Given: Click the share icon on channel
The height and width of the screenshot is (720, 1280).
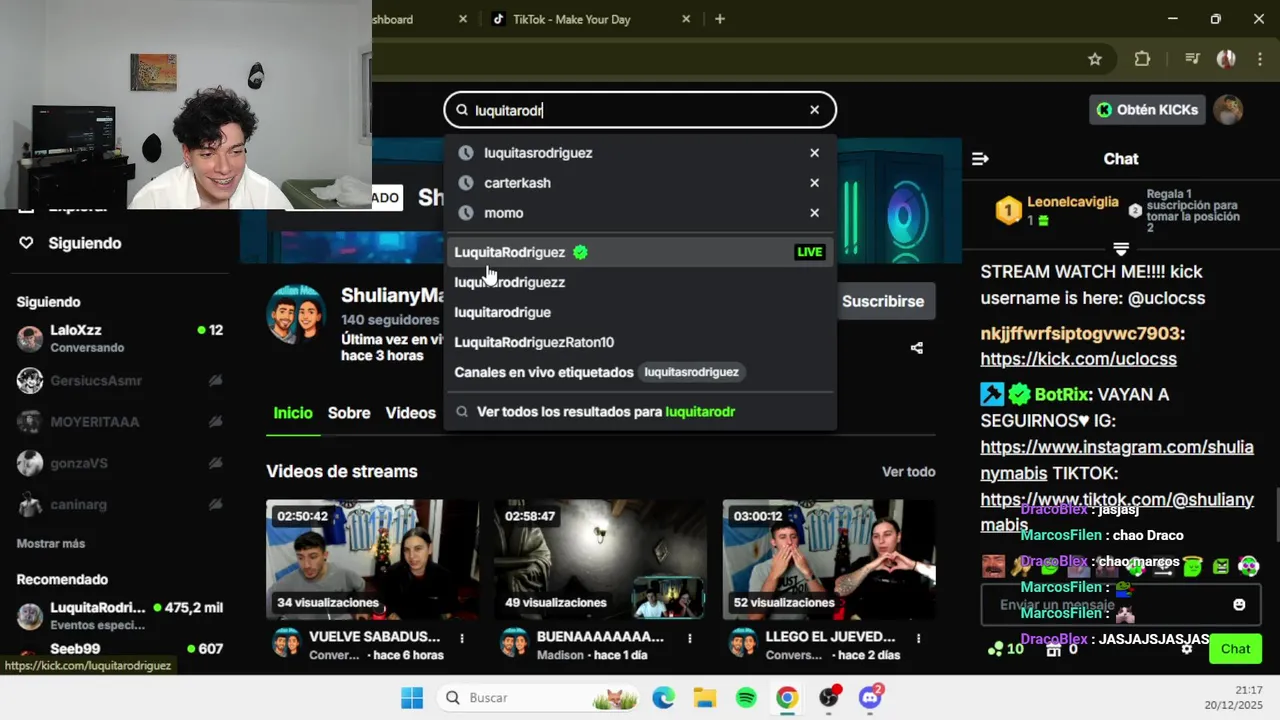Looking at the screenshot, I should pyautogui.click(x=917, y=348).
